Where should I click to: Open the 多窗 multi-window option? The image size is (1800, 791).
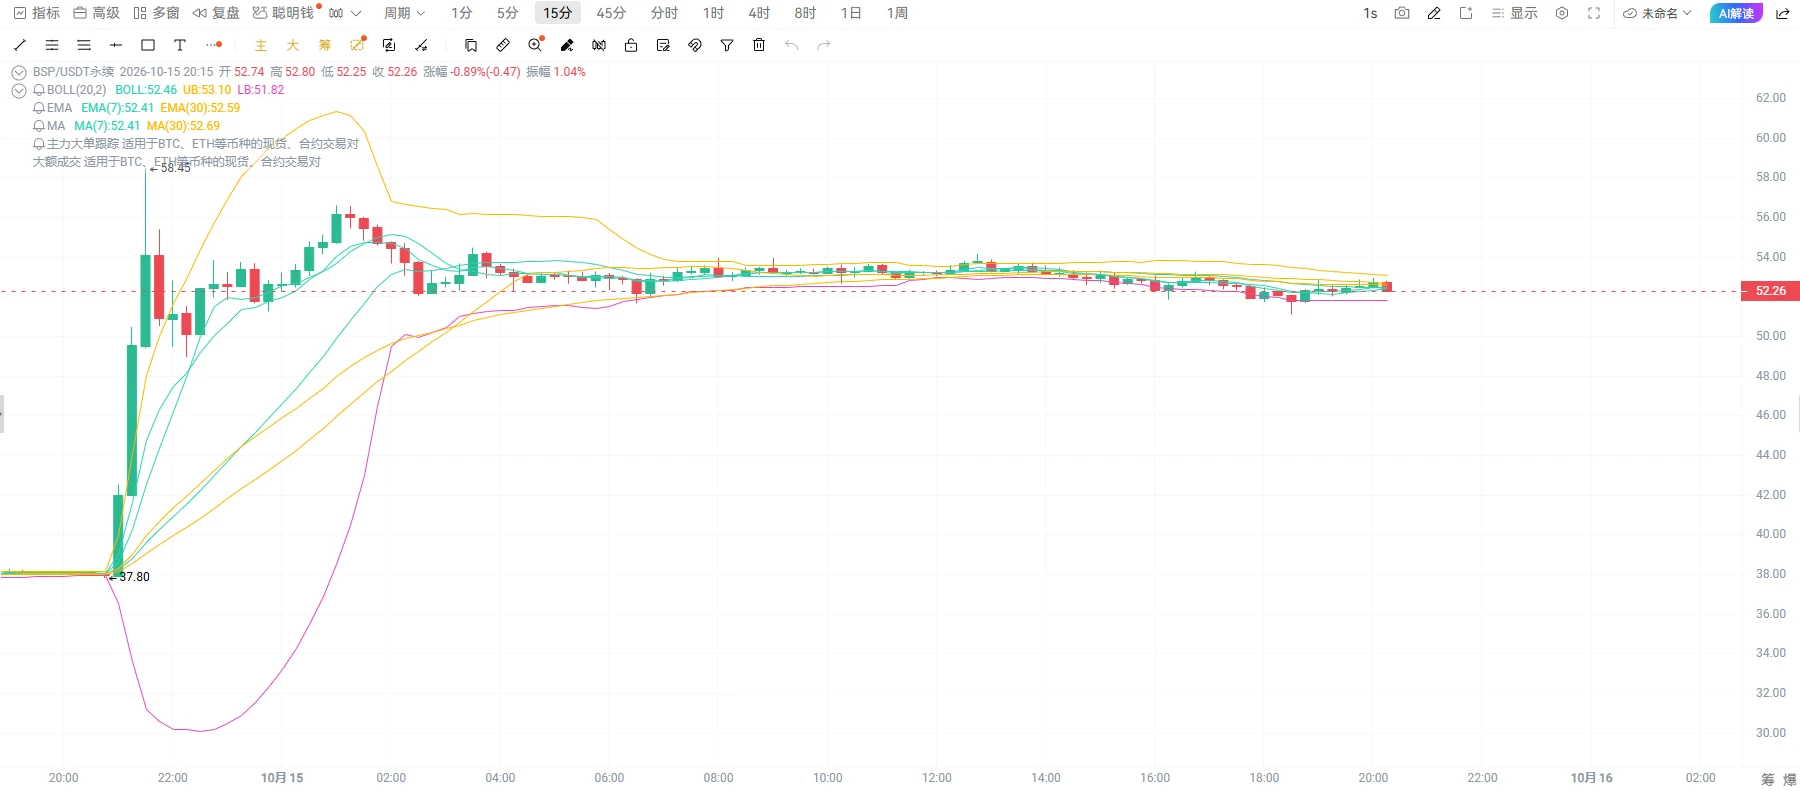pos(156,13)
